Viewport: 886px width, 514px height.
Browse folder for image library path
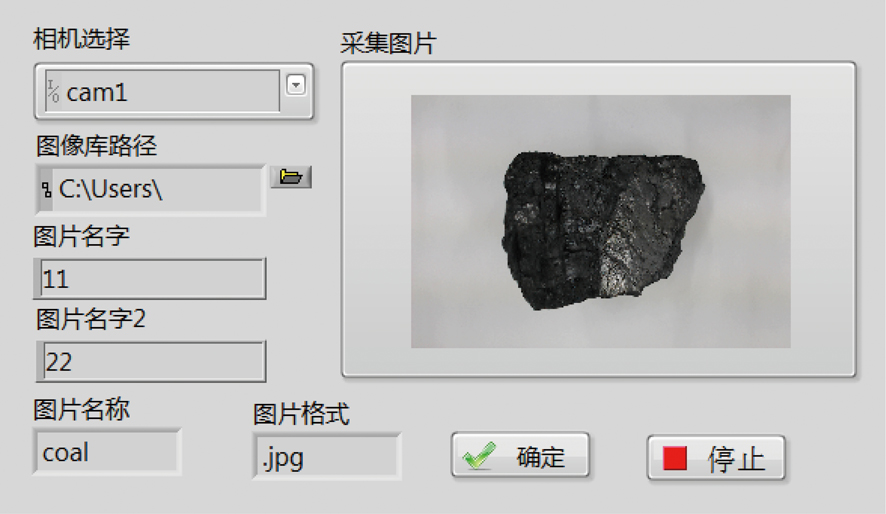click(291, 177)
